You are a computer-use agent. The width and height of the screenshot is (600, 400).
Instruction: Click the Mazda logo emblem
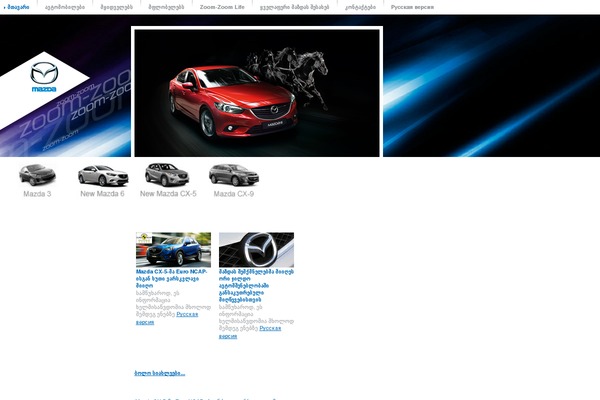(x=44, y=77)
